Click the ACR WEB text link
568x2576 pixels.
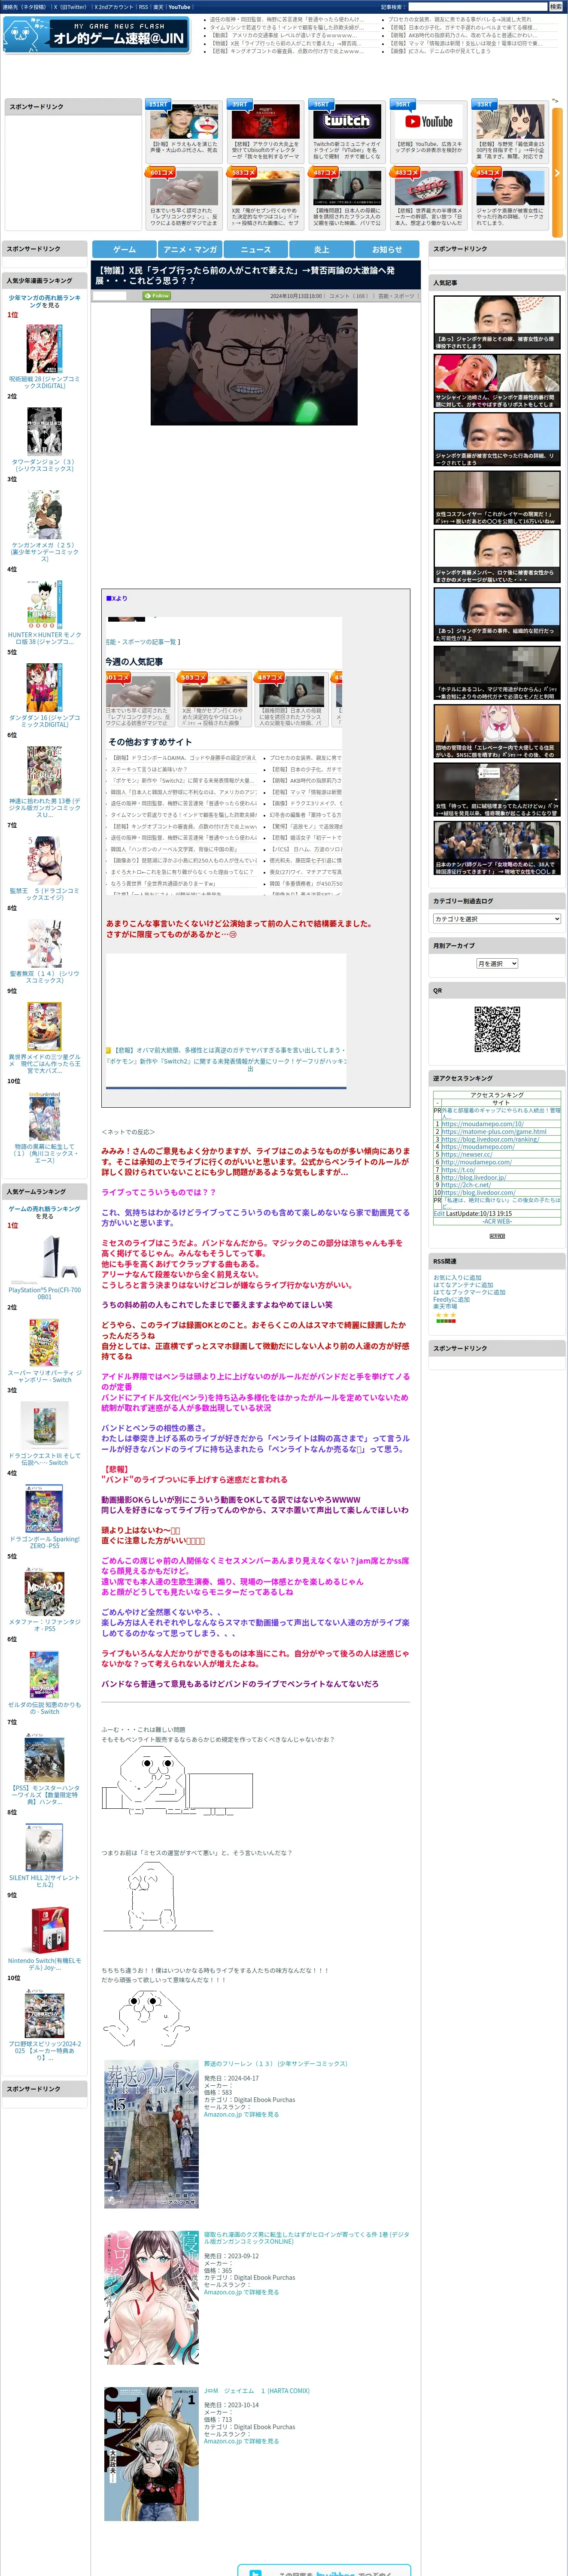coord(497,1221)
